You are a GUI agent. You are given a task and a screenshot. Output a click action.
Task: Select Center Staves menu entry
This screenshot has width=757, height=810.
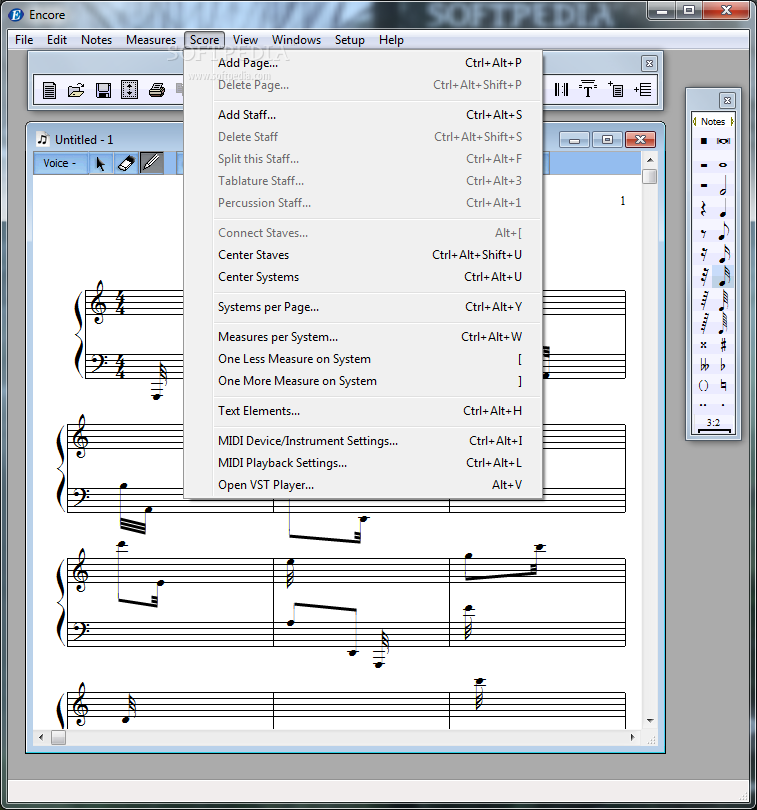363,255
